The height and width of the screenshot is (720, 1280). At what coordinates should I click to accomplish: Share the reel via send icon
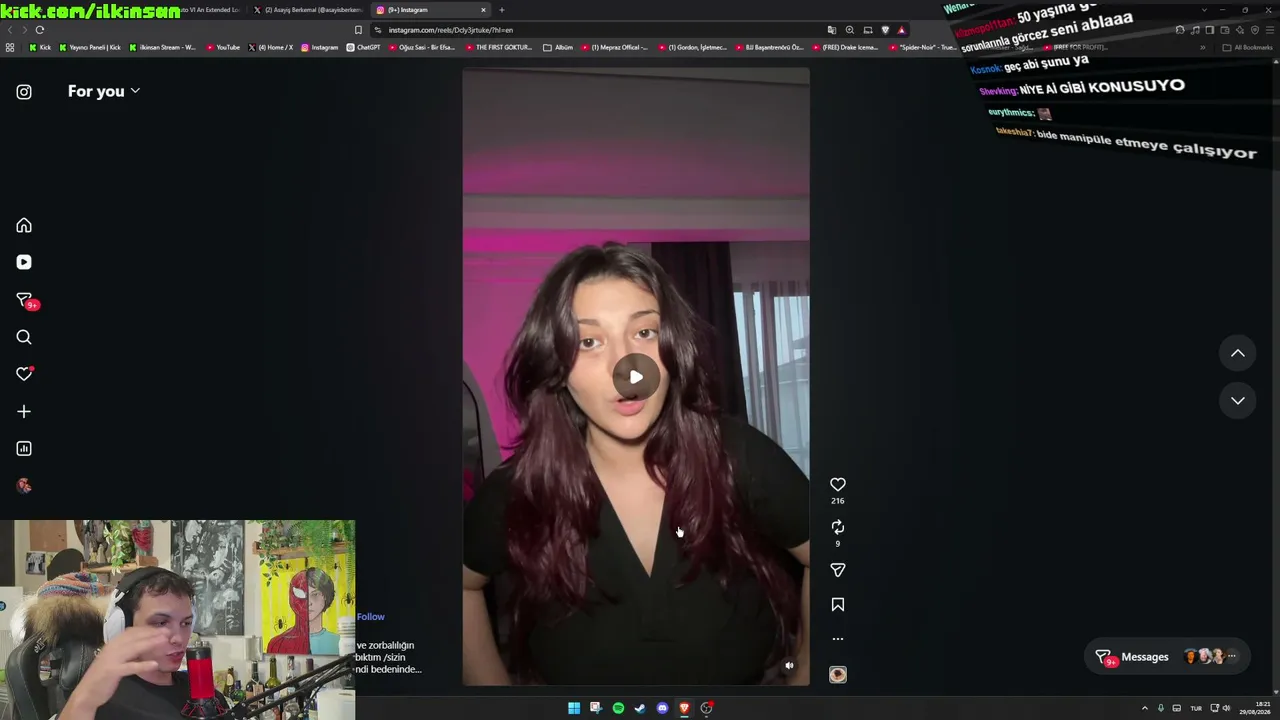pyautogui.click(x=838, y=570)
